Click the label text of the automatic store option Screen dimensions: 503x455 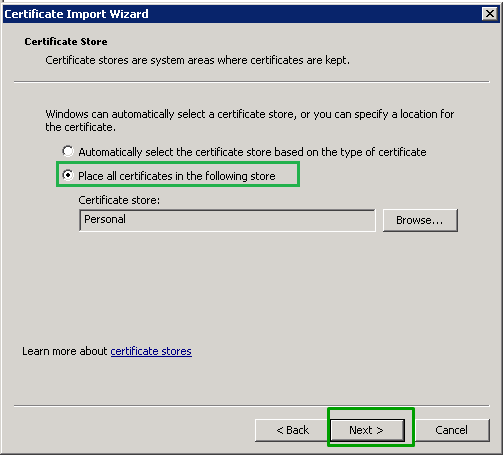click(252, 152)
